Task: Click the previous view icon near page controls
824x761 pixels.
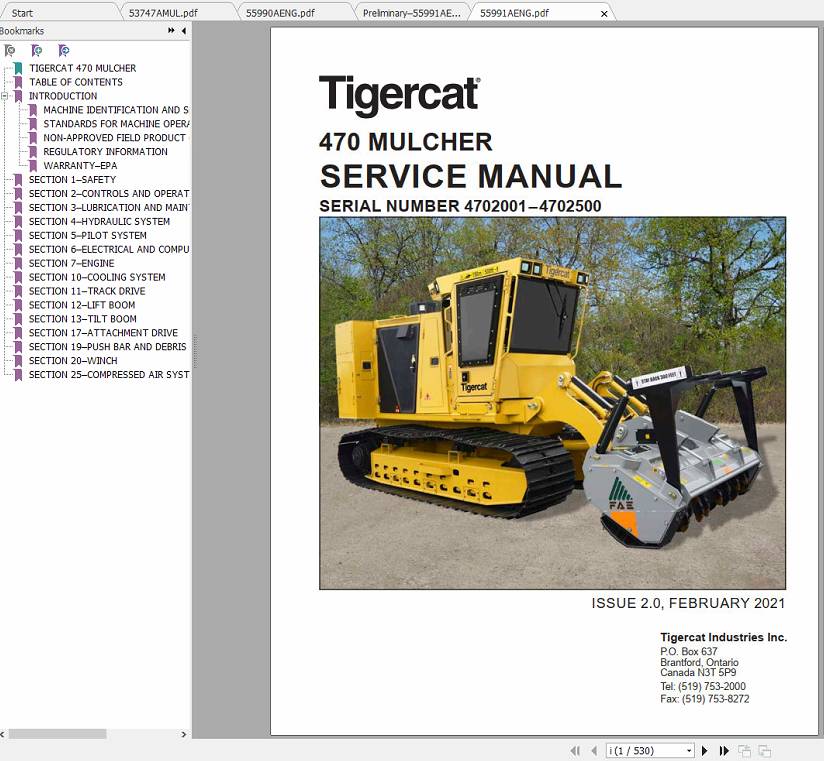Action: (745, 750)
